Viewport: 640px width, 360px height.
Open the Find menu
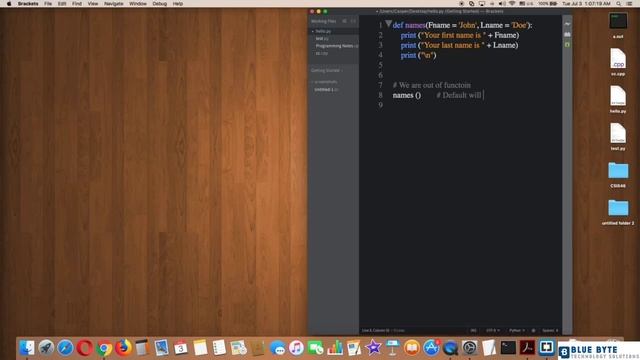click(77, 4)
